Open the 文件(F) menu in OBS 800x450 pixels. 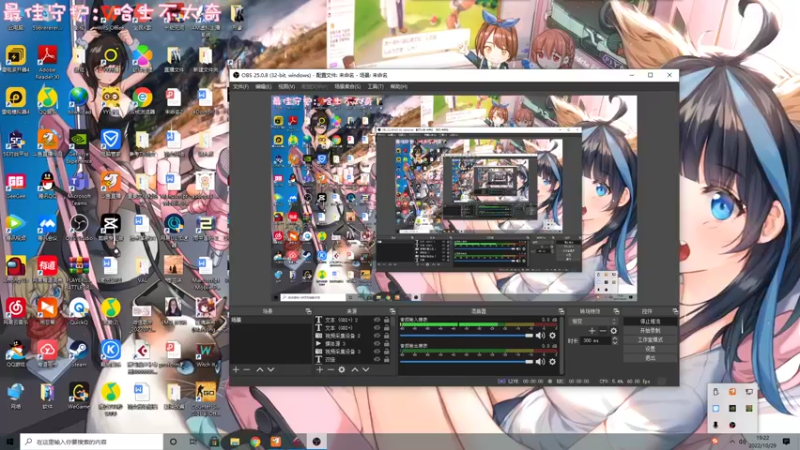240,87
